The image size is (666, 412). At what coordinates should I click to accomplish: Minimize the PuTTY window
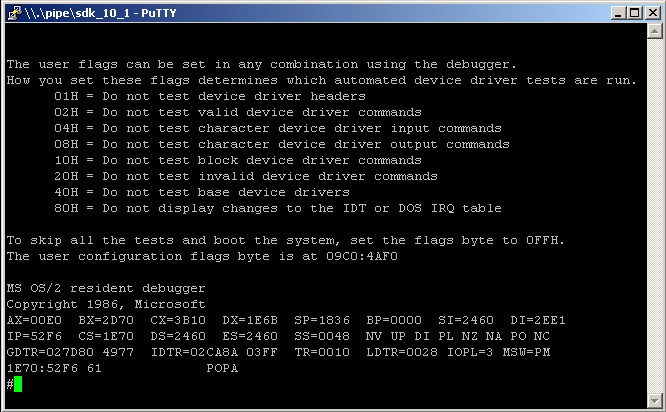point(618,13)
